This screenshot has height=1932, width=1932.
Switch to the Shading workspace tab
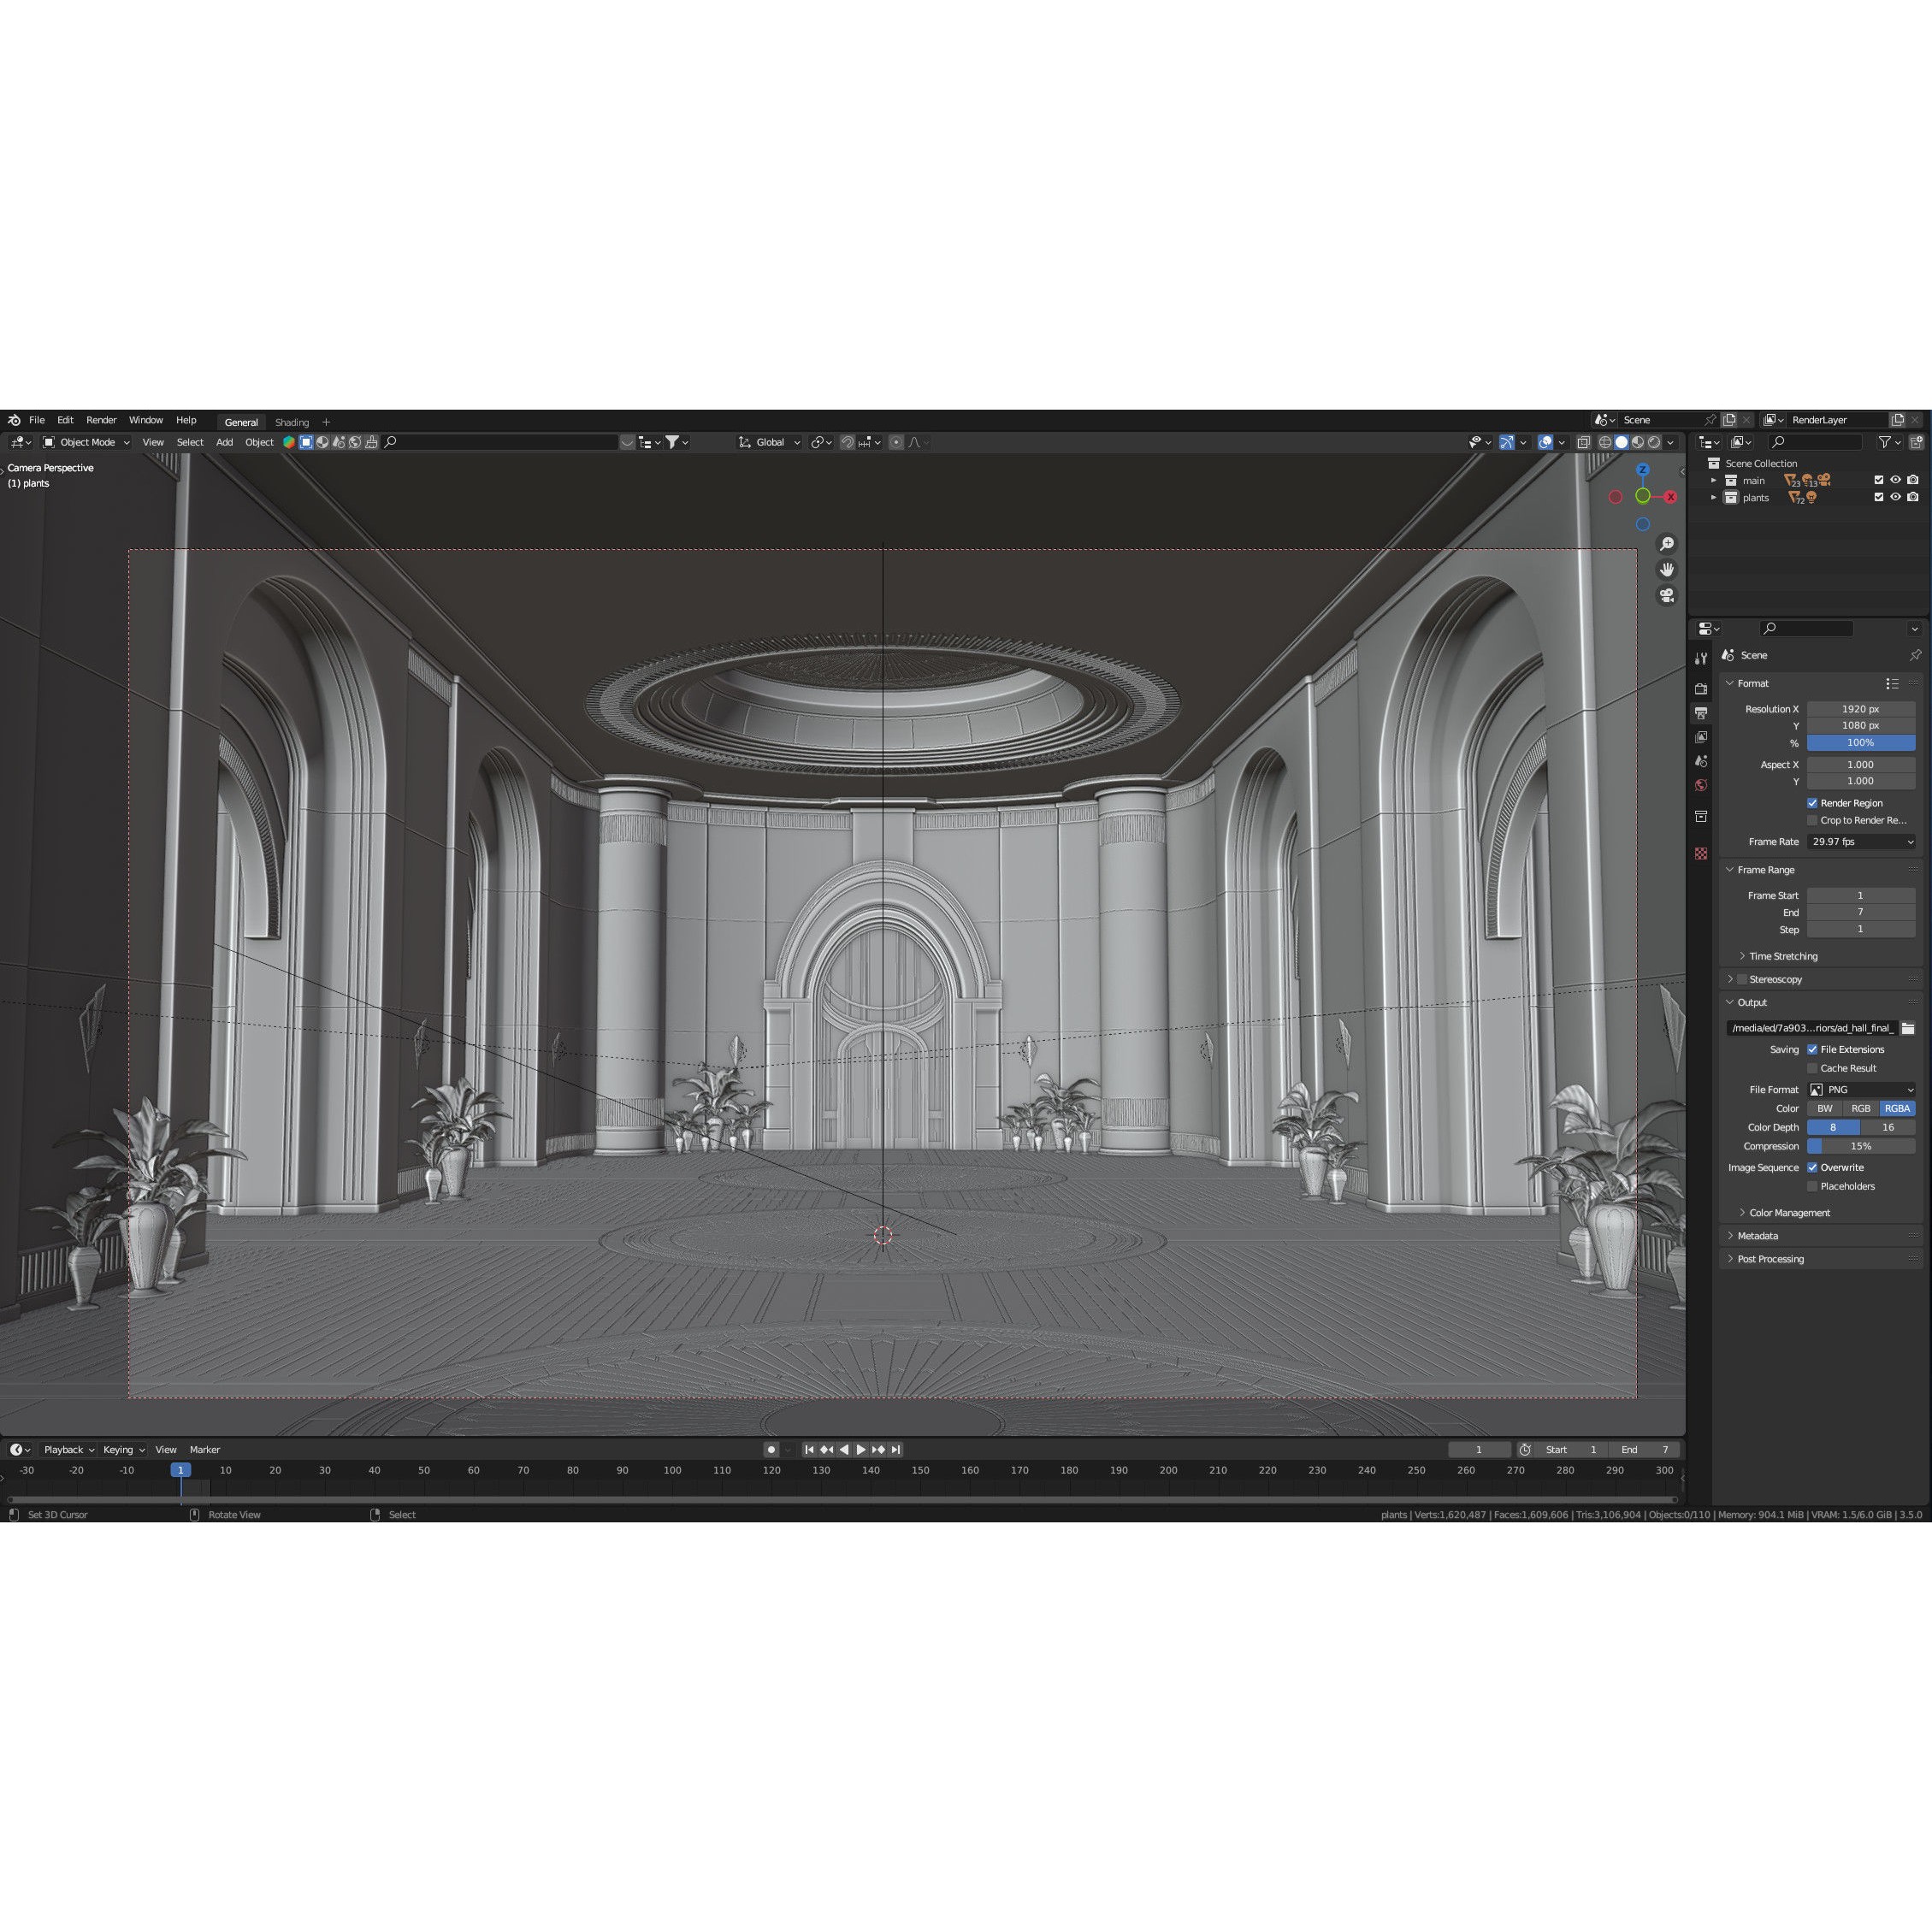point(292,422)
